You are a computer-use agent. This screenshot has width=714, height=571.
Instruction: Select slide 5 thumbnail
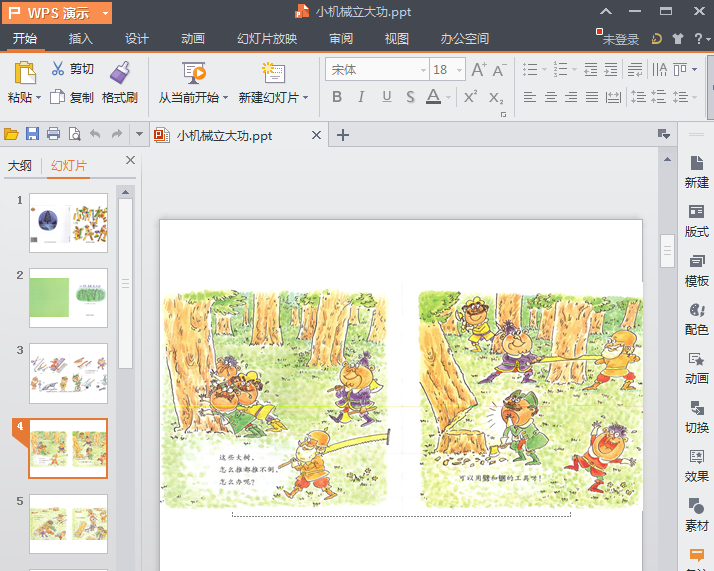(68, 524)
